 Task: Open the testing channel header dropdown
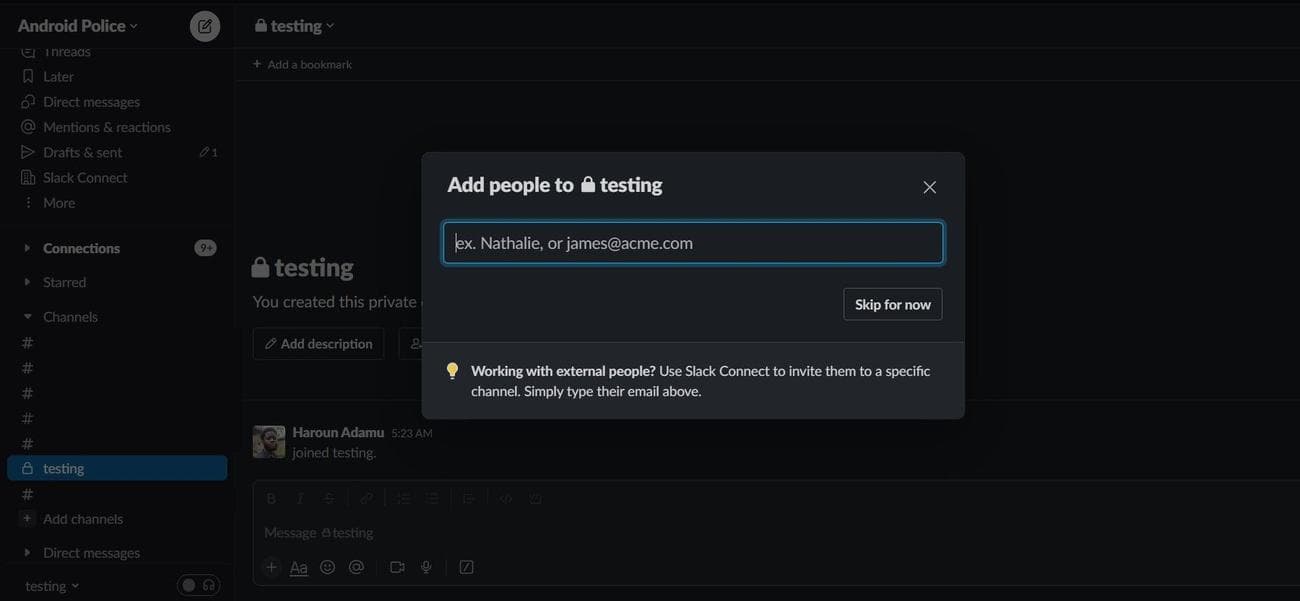293,25
